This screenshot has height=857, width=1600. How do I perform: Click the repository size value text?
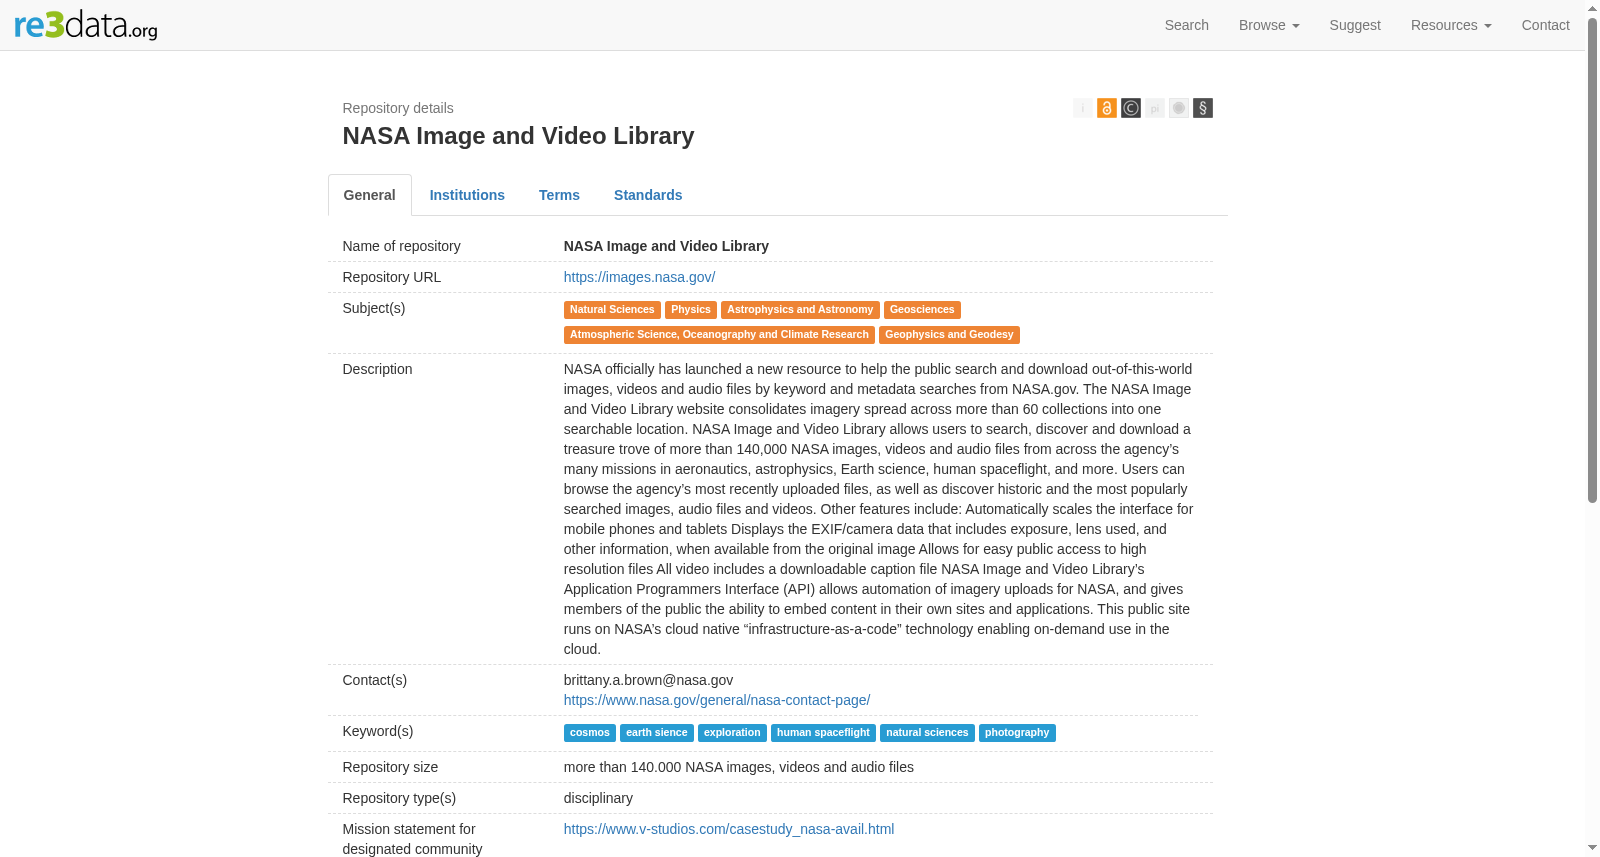point(739,767)
